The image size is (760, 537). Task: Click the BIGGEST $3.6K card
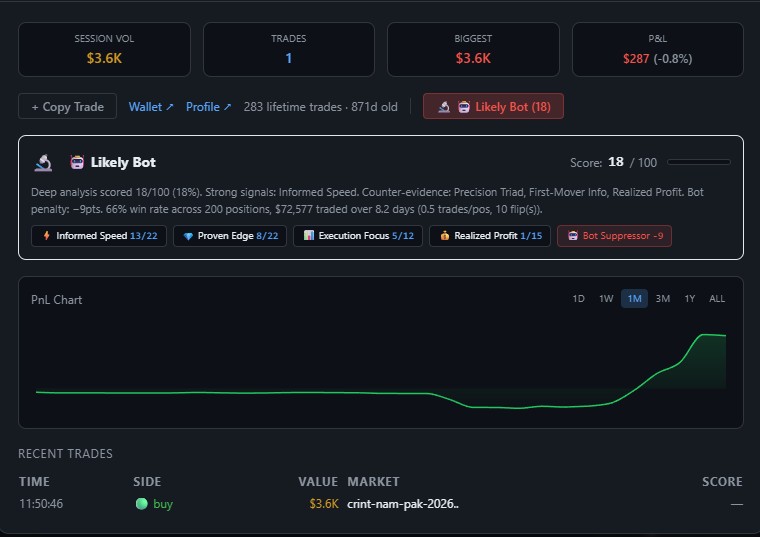pyautogui.click(x=473, y=49)
